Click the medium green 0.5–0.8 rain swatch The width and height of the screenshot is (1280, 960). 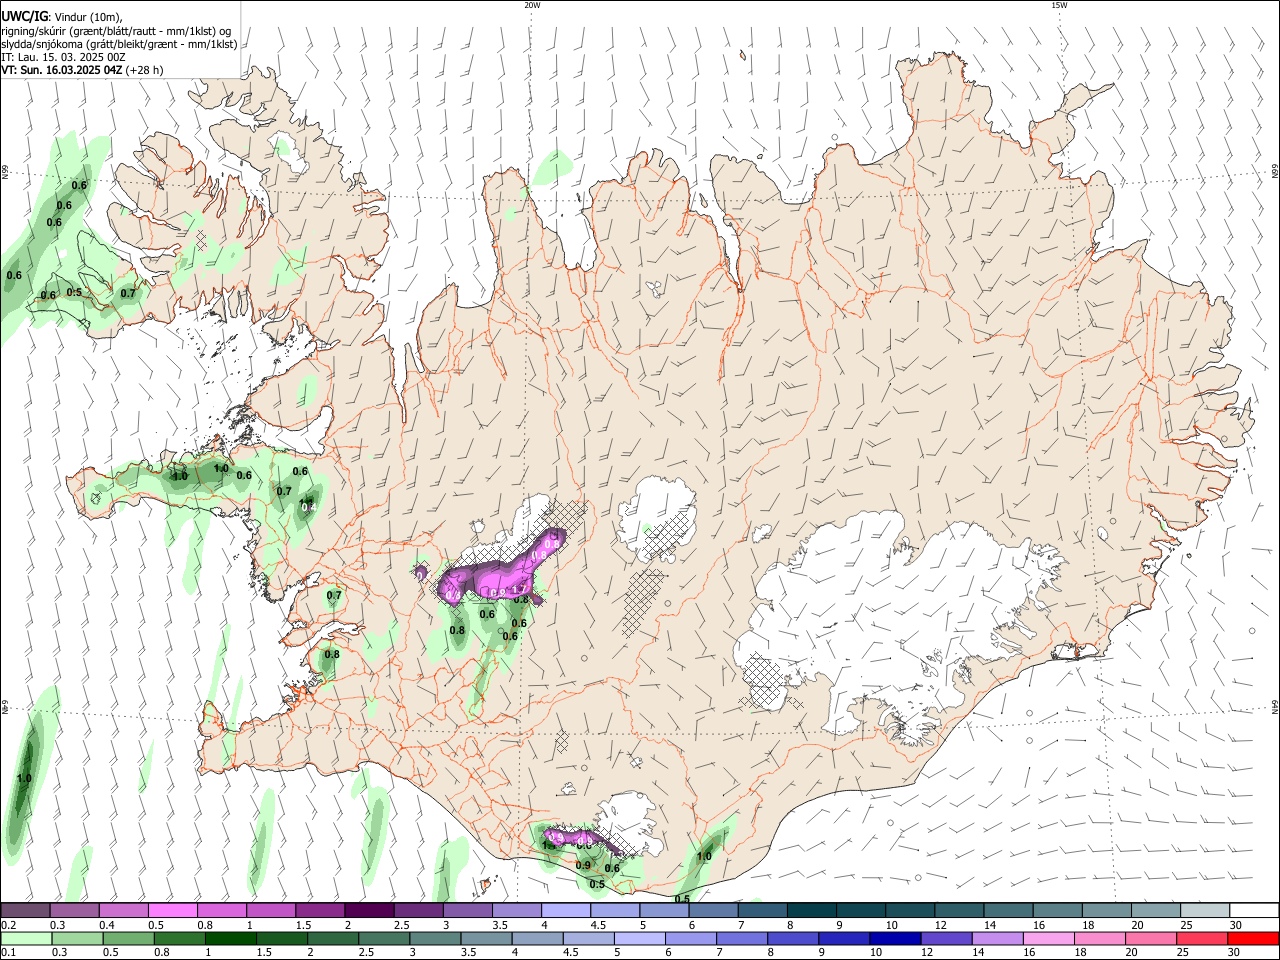[129, 939]
